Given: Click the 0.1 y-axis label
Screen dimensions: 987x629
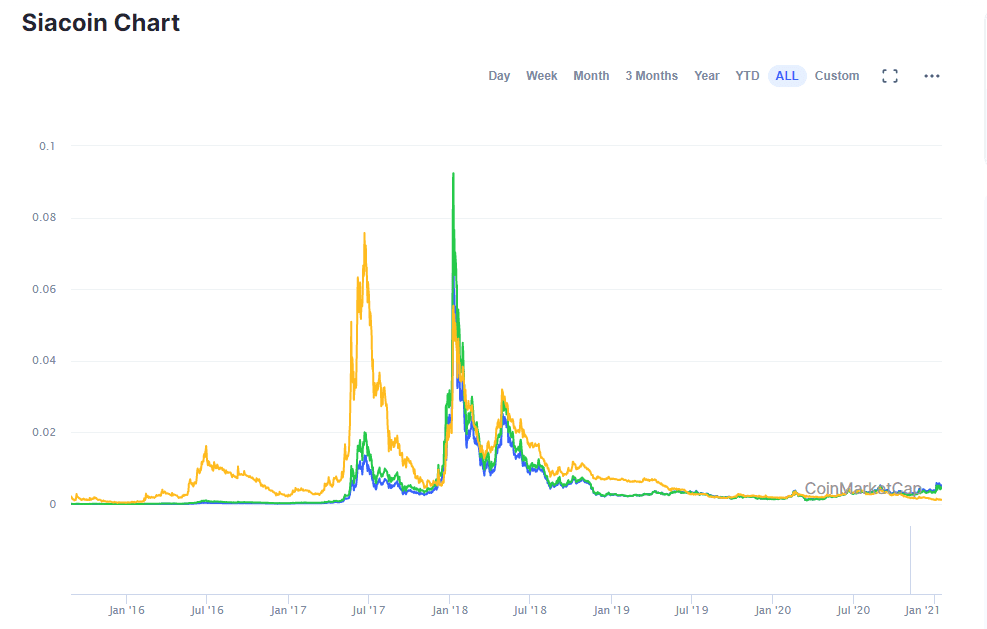Looking at the screenshot, I should coord(47,146).
